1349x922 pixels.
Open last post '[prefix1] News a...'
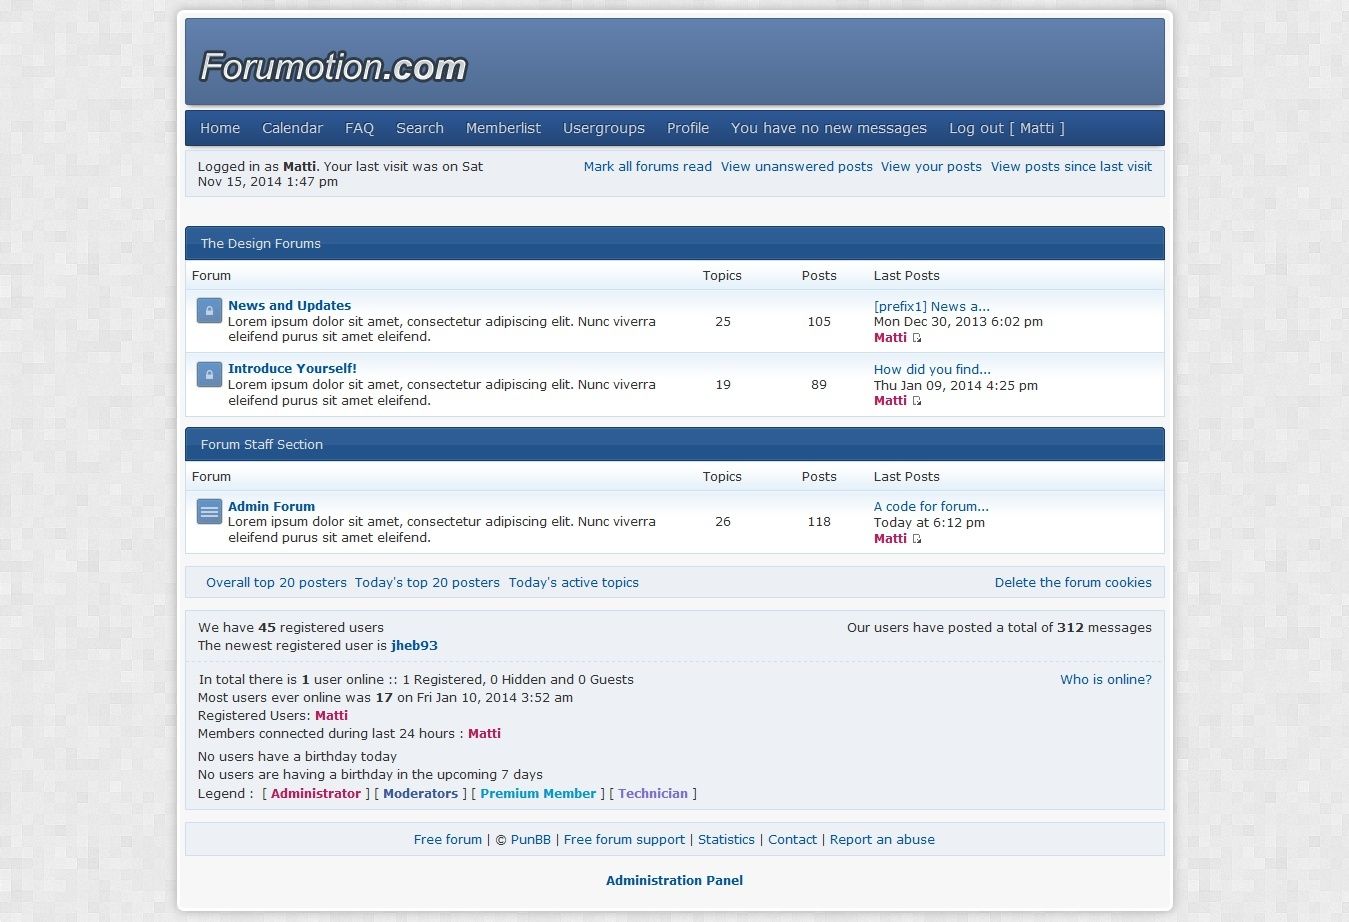coord(932,307)
